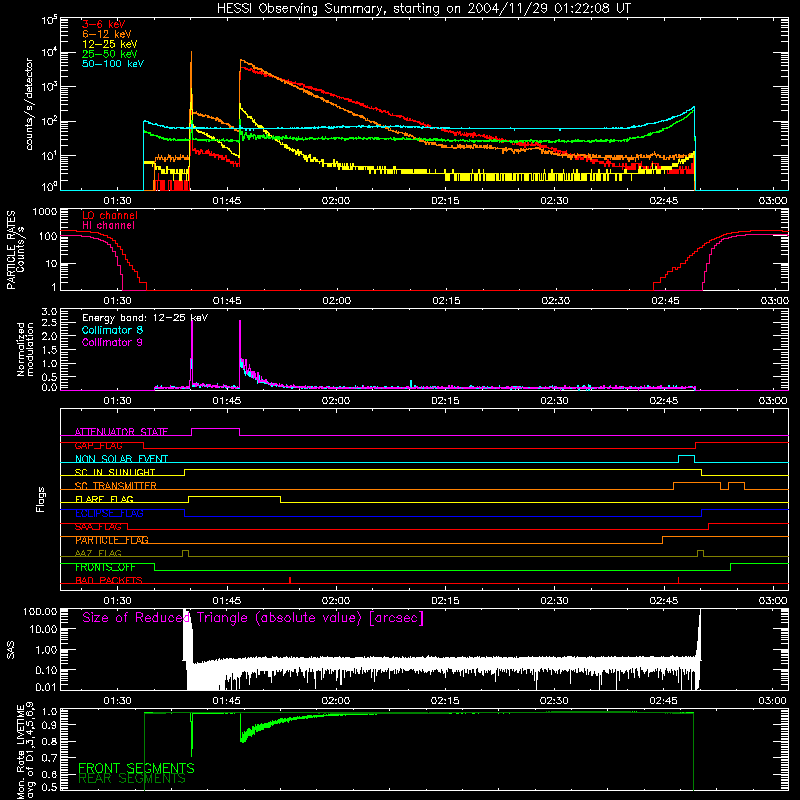Click the second BAD_PACKETS tick mark
This screenshot has width=800, height=800.
[679, 580]
